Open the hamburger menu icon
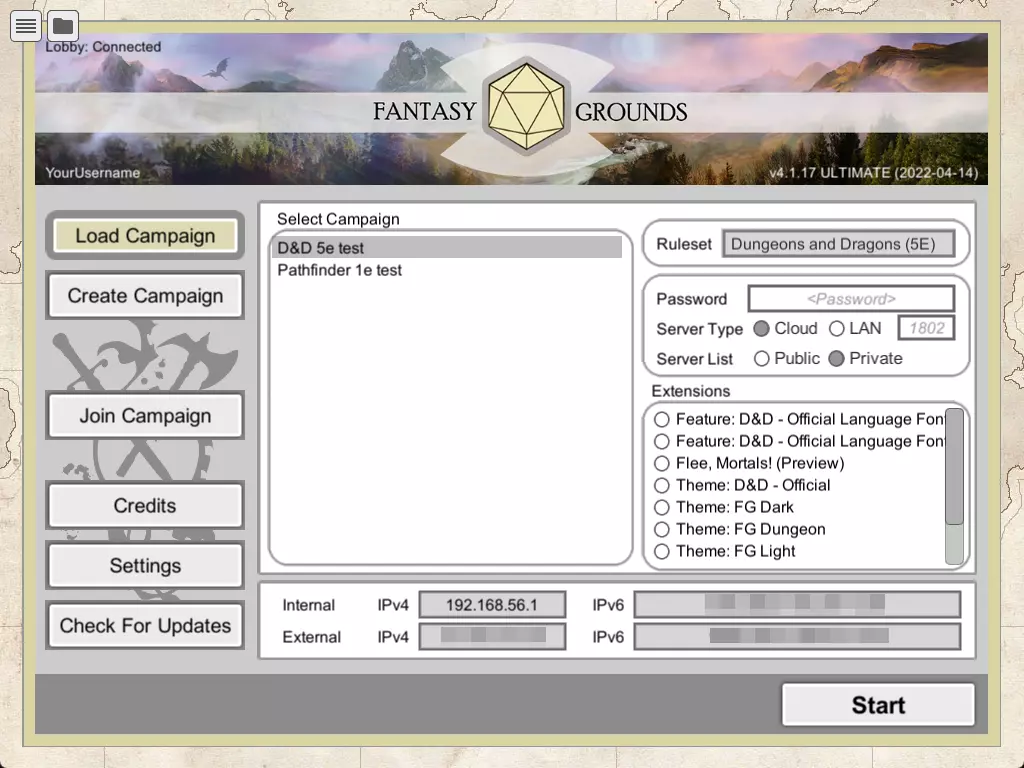 click(25, 26)
